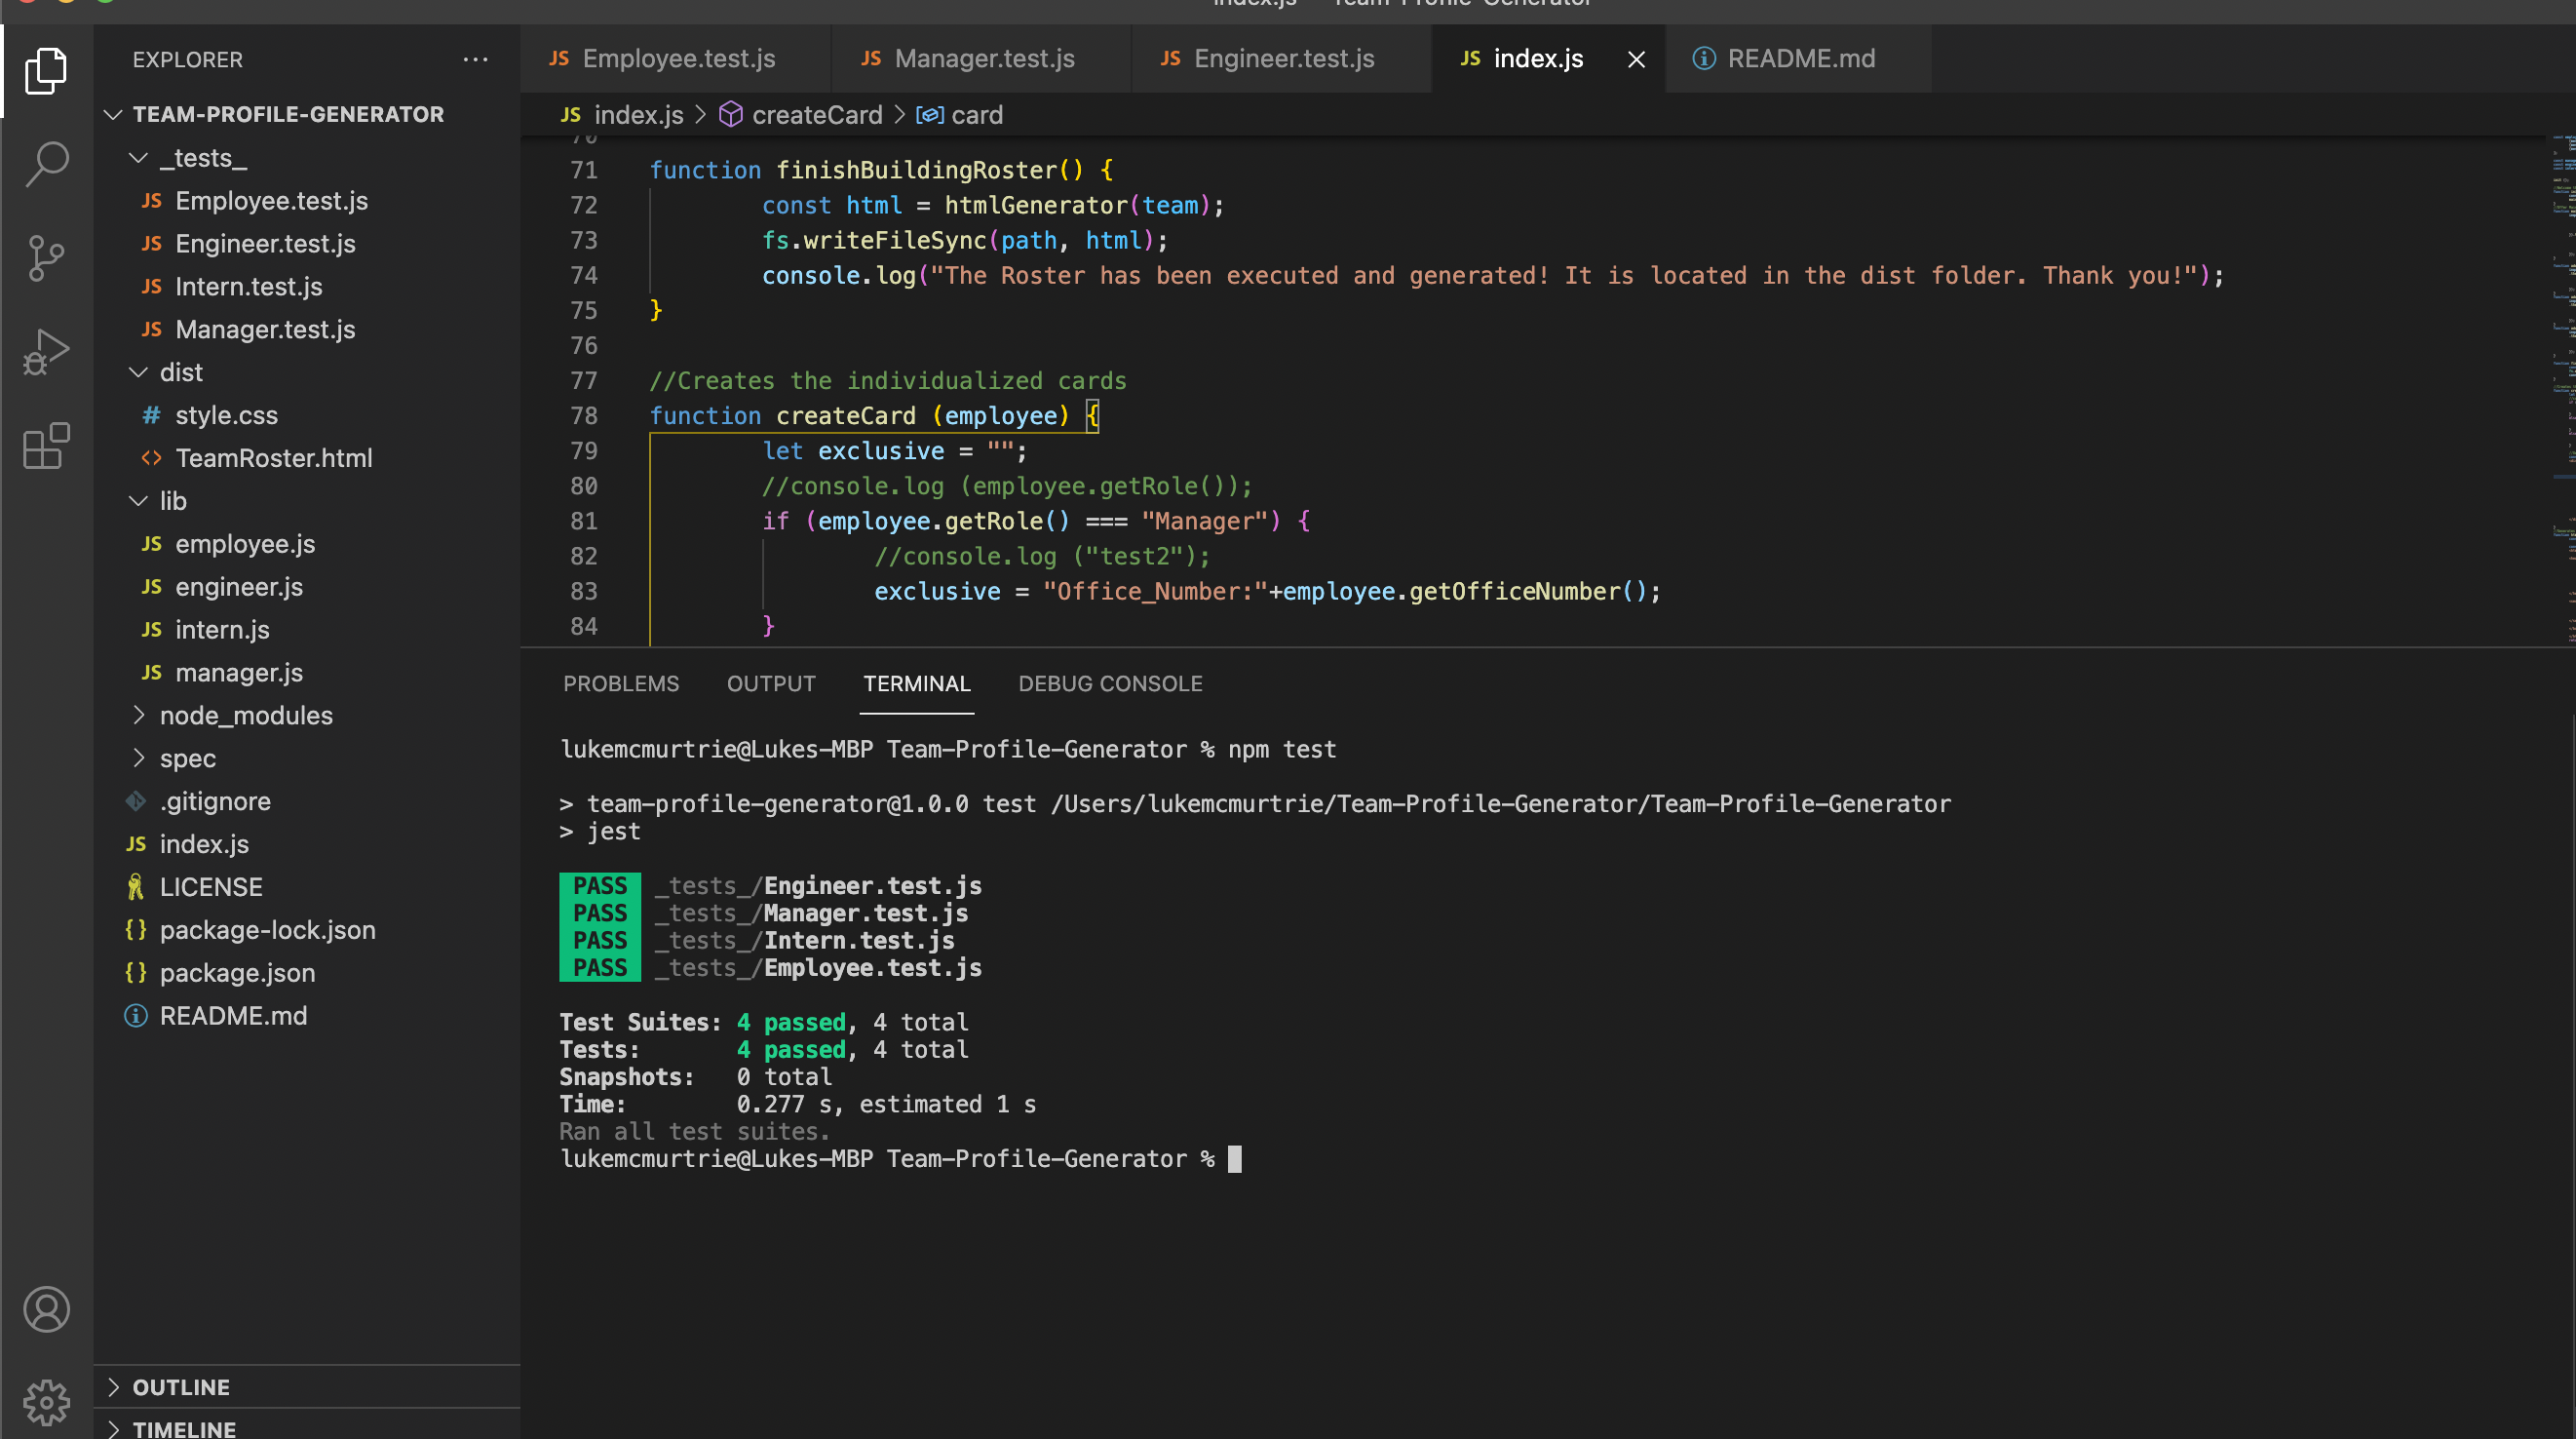Expand the TIMELINE section
Image resolution: width=2576 pixels, height=1439 pixels.
coord(186,1428)
